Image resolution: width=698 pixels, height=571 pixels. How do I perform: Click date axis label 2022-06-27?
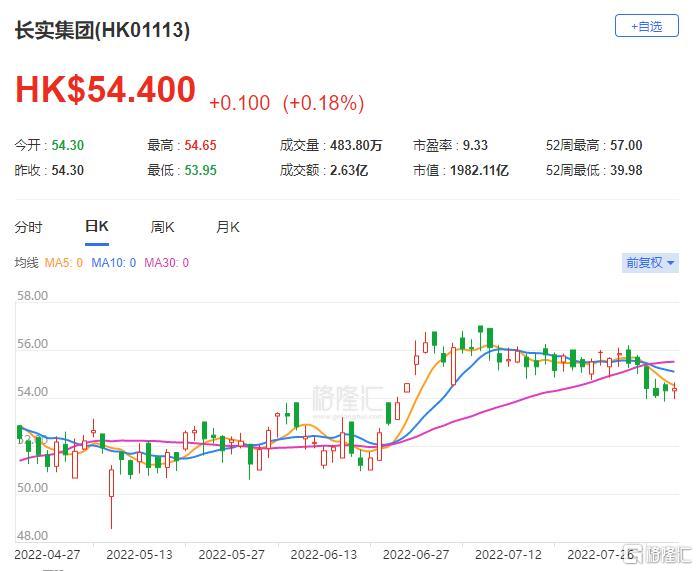[x=416, y=555]
